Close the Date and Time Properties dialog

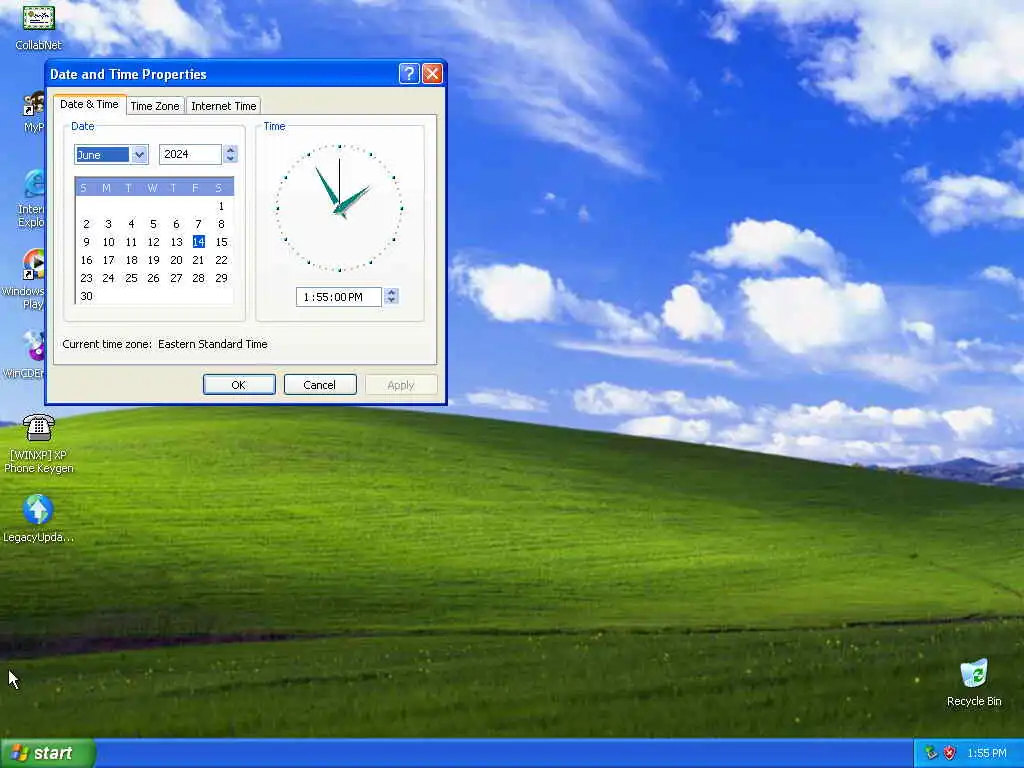click(432, 74)
